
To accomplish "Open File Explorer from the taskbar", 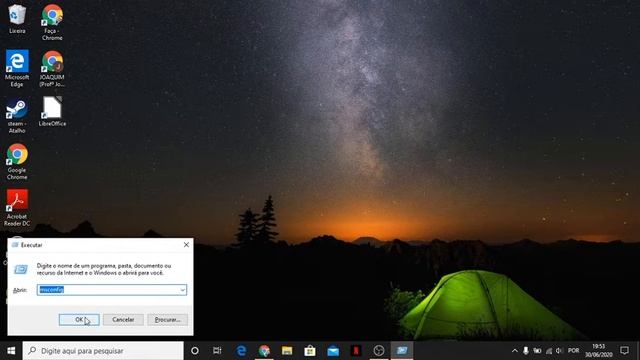I will [x=287, y=351].
